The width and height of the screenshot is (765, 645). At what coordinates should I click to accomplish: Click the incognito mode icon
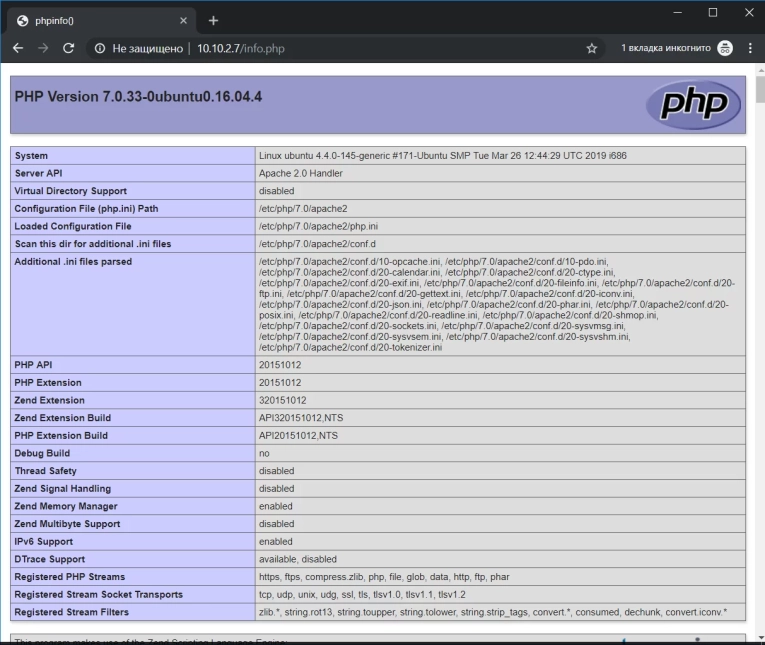(x=725, y=48)
